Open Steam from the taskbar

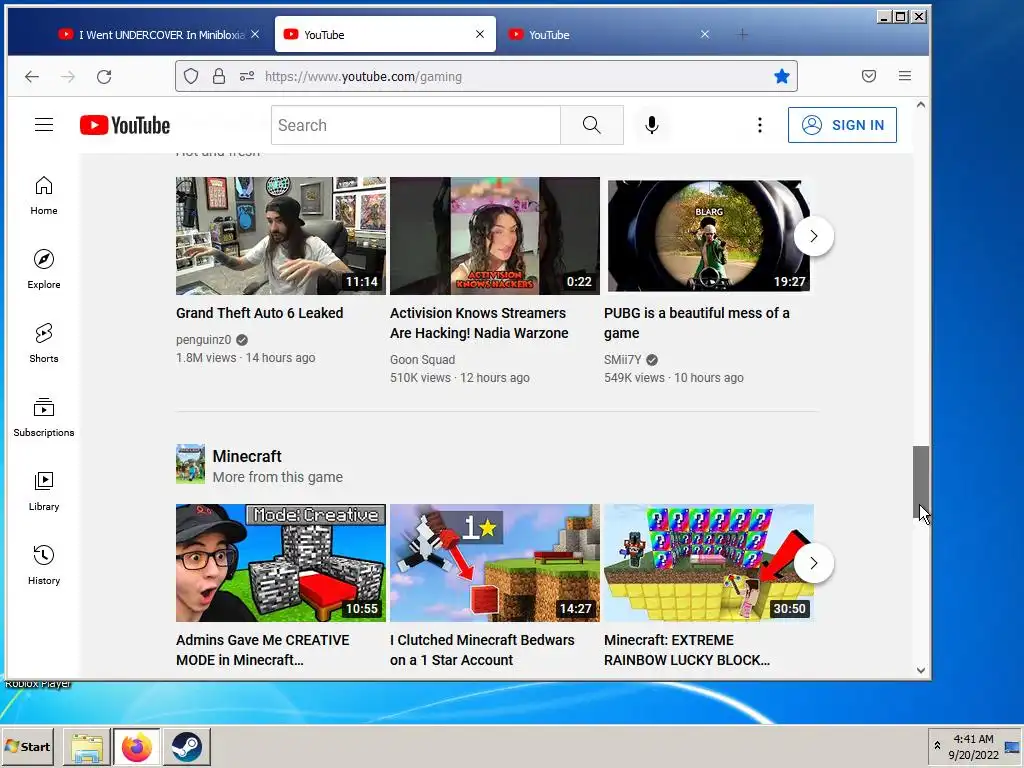[187, 747]
